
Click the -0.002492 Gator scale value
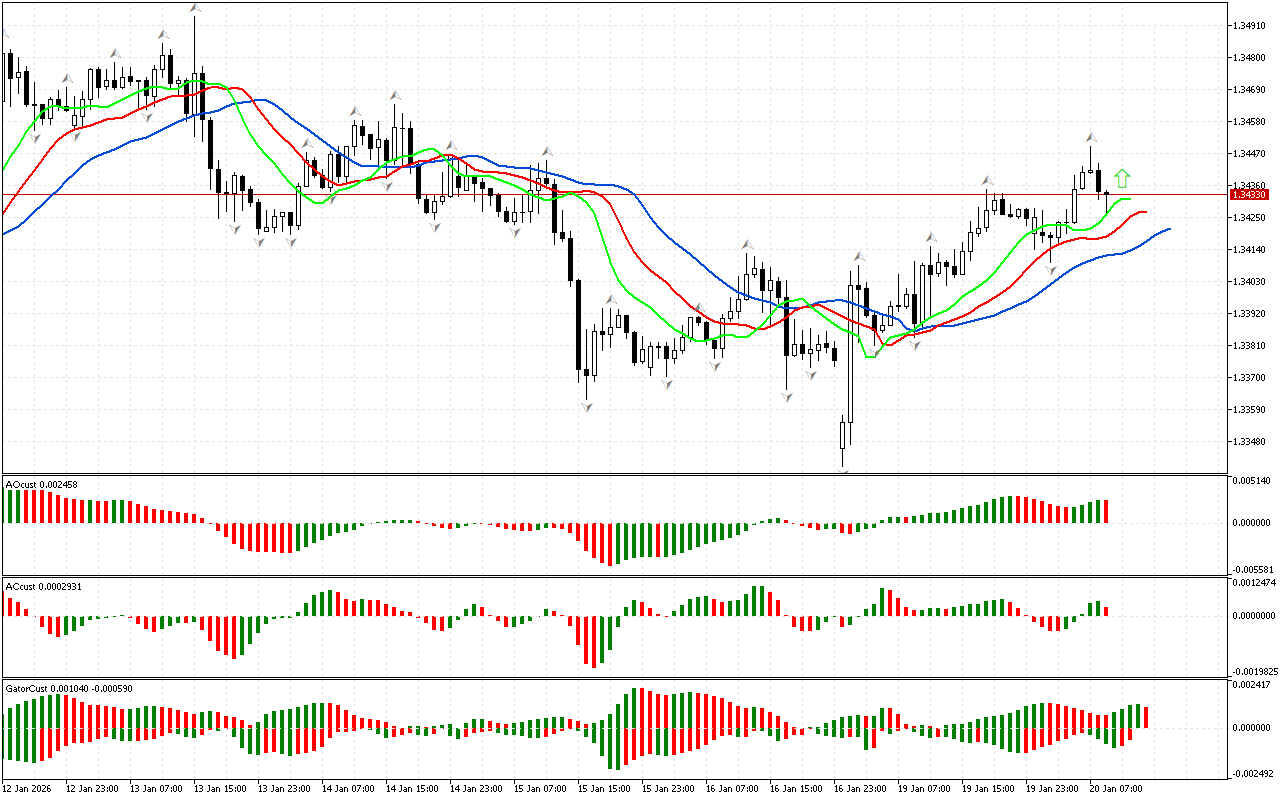(1254, 773)
